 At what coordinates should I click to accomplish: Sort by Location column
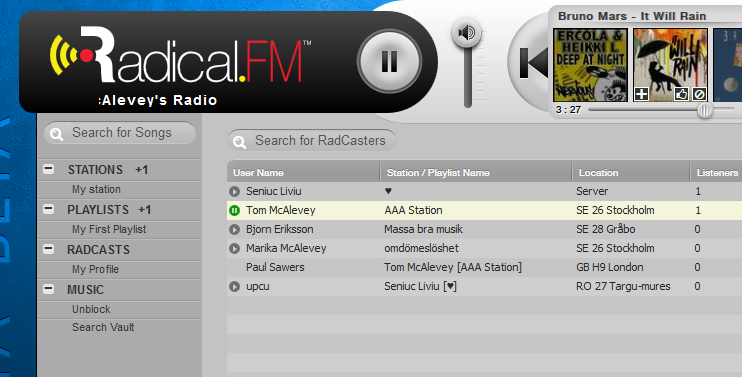click(631, 173)
